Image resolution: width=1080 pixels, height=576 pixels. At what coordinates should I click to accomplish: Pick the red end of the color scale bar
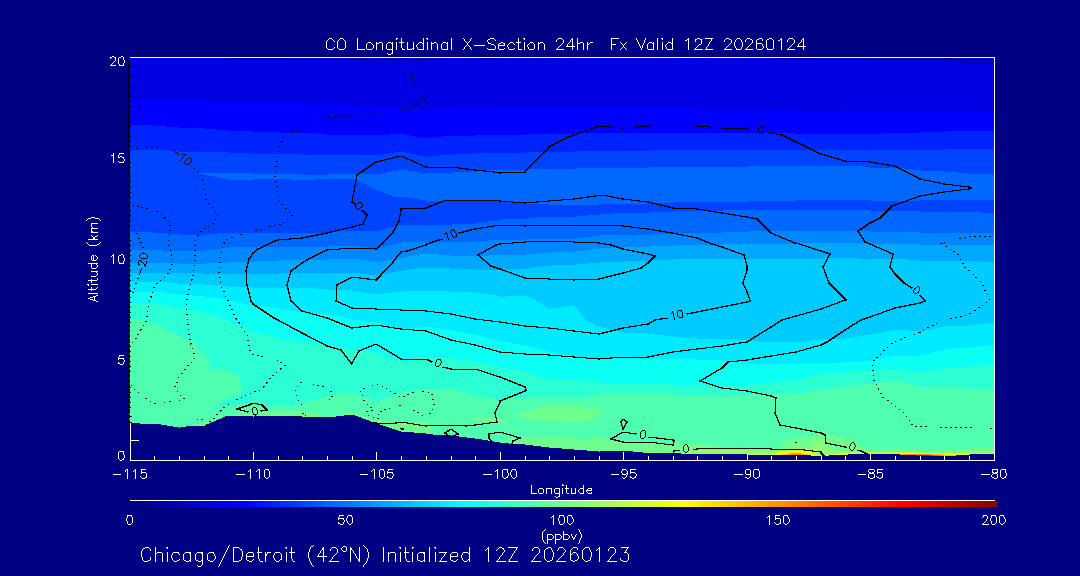tap(988, 502)
